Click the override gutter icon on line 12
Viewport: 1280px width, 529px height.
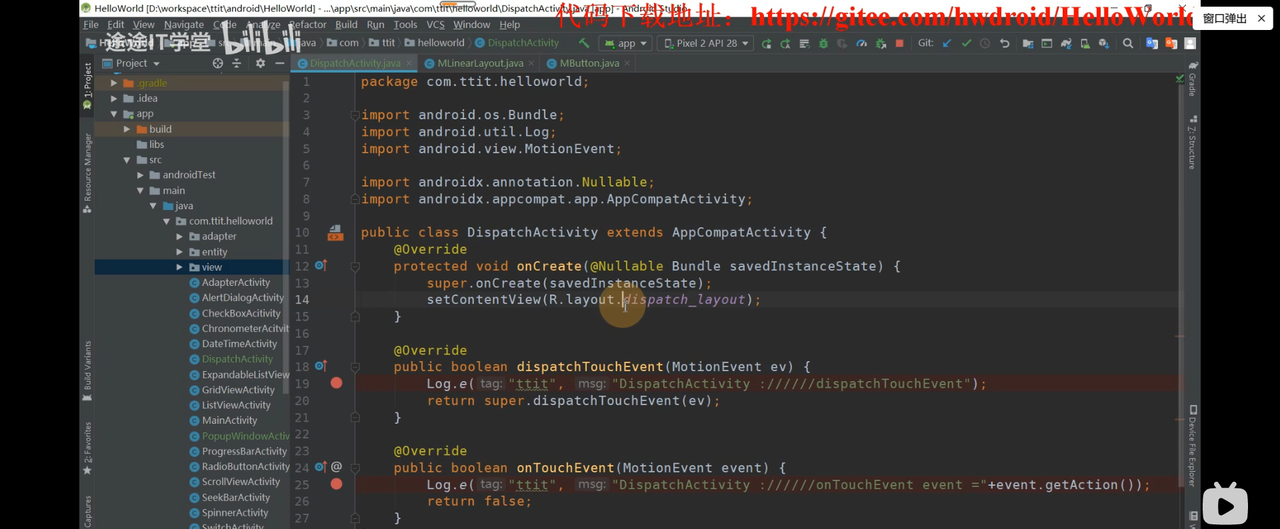coord(321,266)
